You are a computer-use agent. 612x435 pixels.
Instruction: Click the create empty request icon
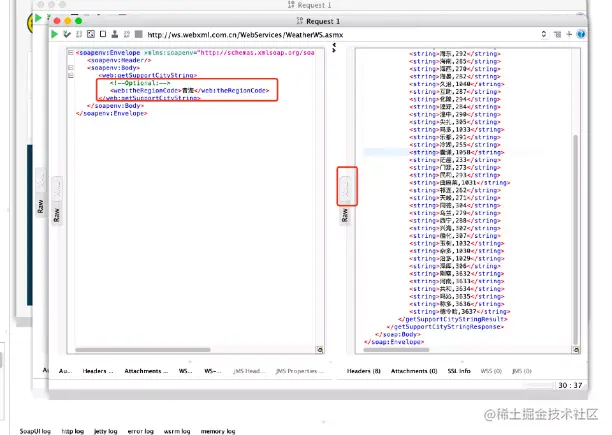click(x=103, y=34)
